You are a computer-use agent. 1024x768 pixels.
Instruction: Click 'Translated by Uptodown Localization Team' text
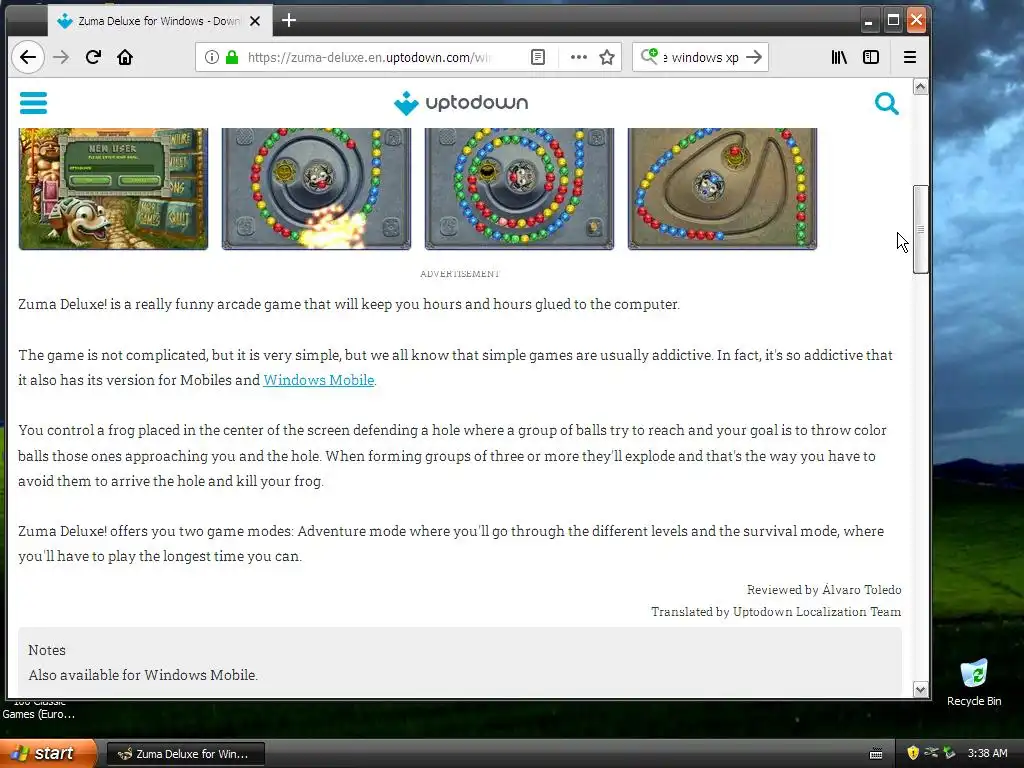point(776,612)
